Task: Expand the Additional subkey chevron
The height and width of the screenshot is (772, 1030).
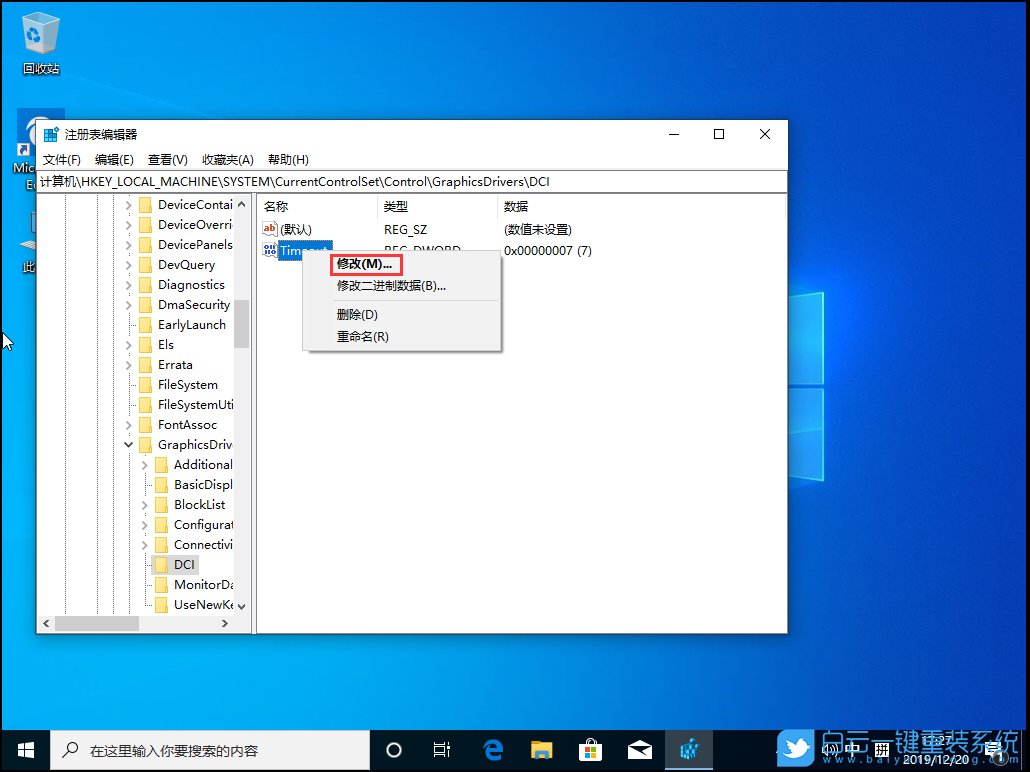Action: 143,464
